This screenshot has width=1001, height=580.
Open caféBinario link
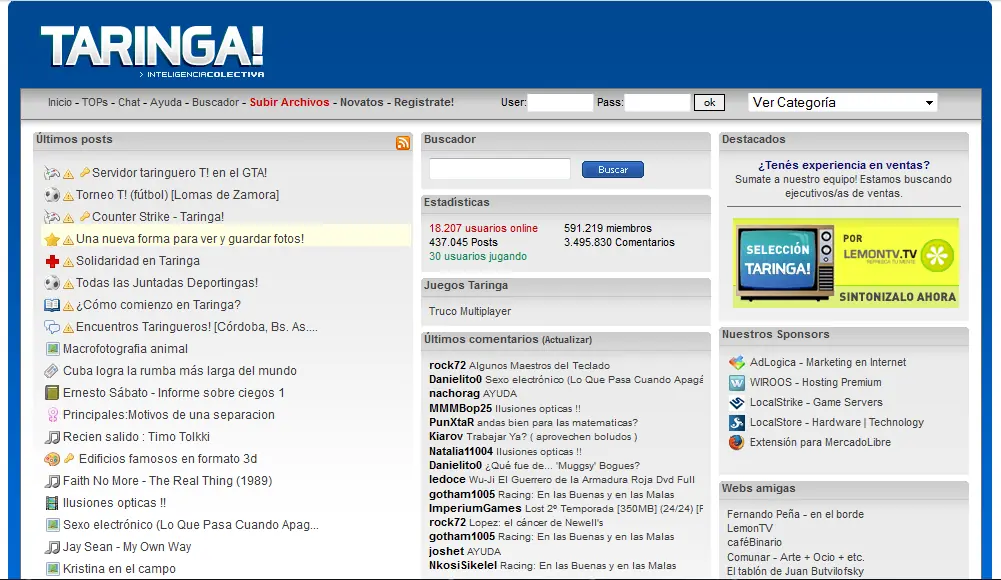[755, 542]
